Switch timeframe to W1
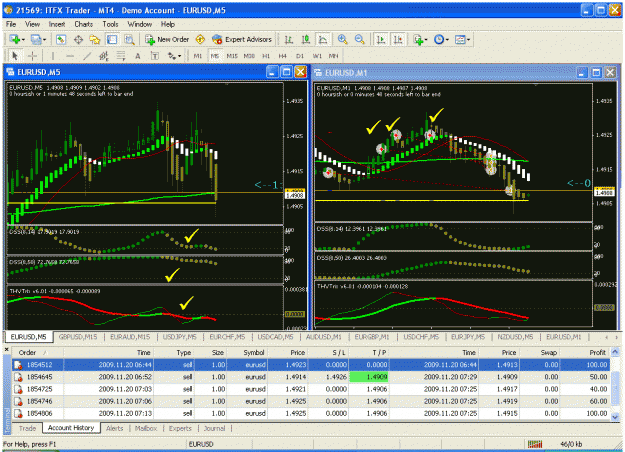The image size is (625, 452). [317, 56]
